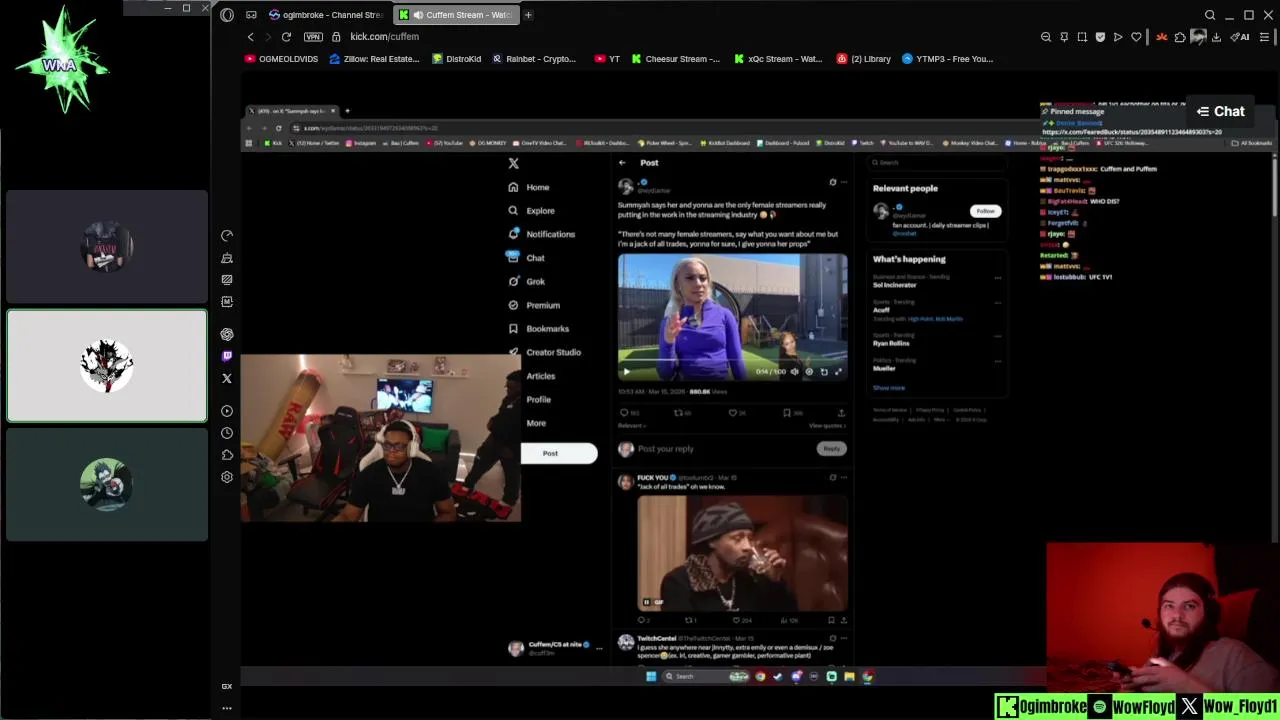Click the heart bookmark icon in address bar
The image size is (1280, 720).
pyautogui.click(x=1136, y=37)
